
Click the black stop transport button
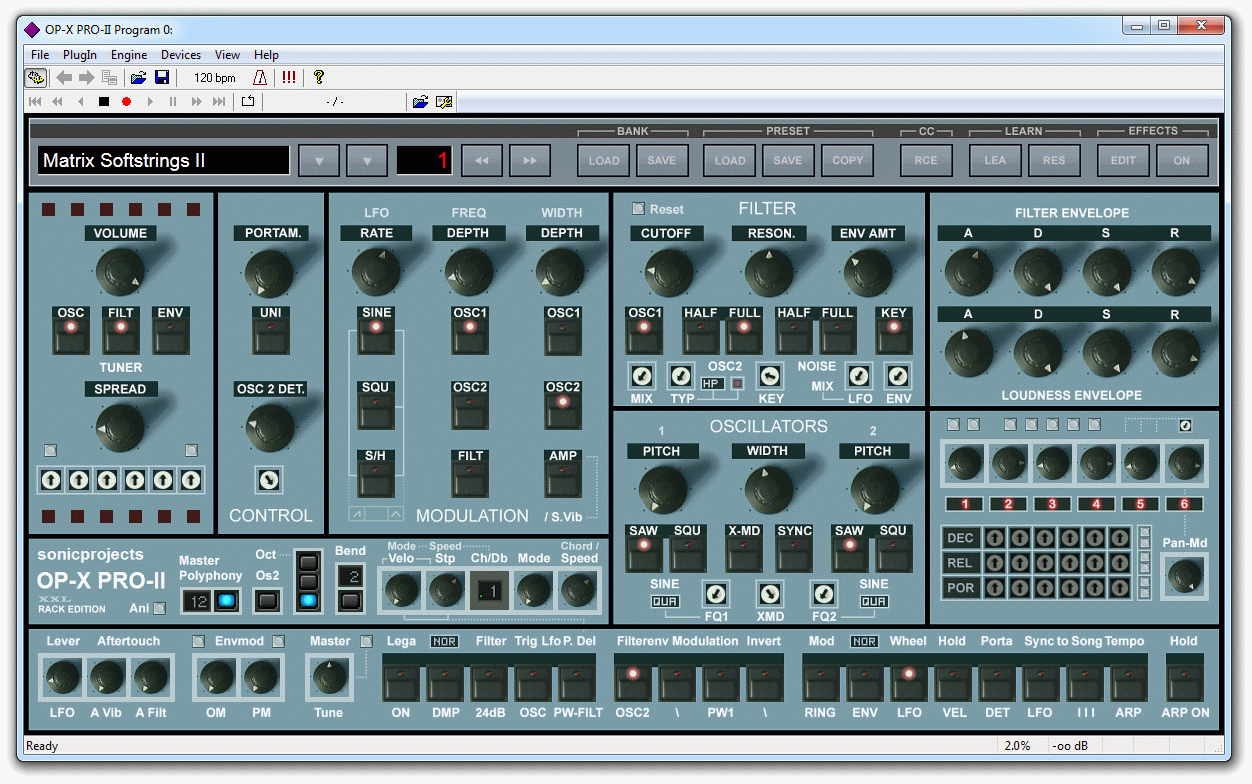[x=104, y=101]
